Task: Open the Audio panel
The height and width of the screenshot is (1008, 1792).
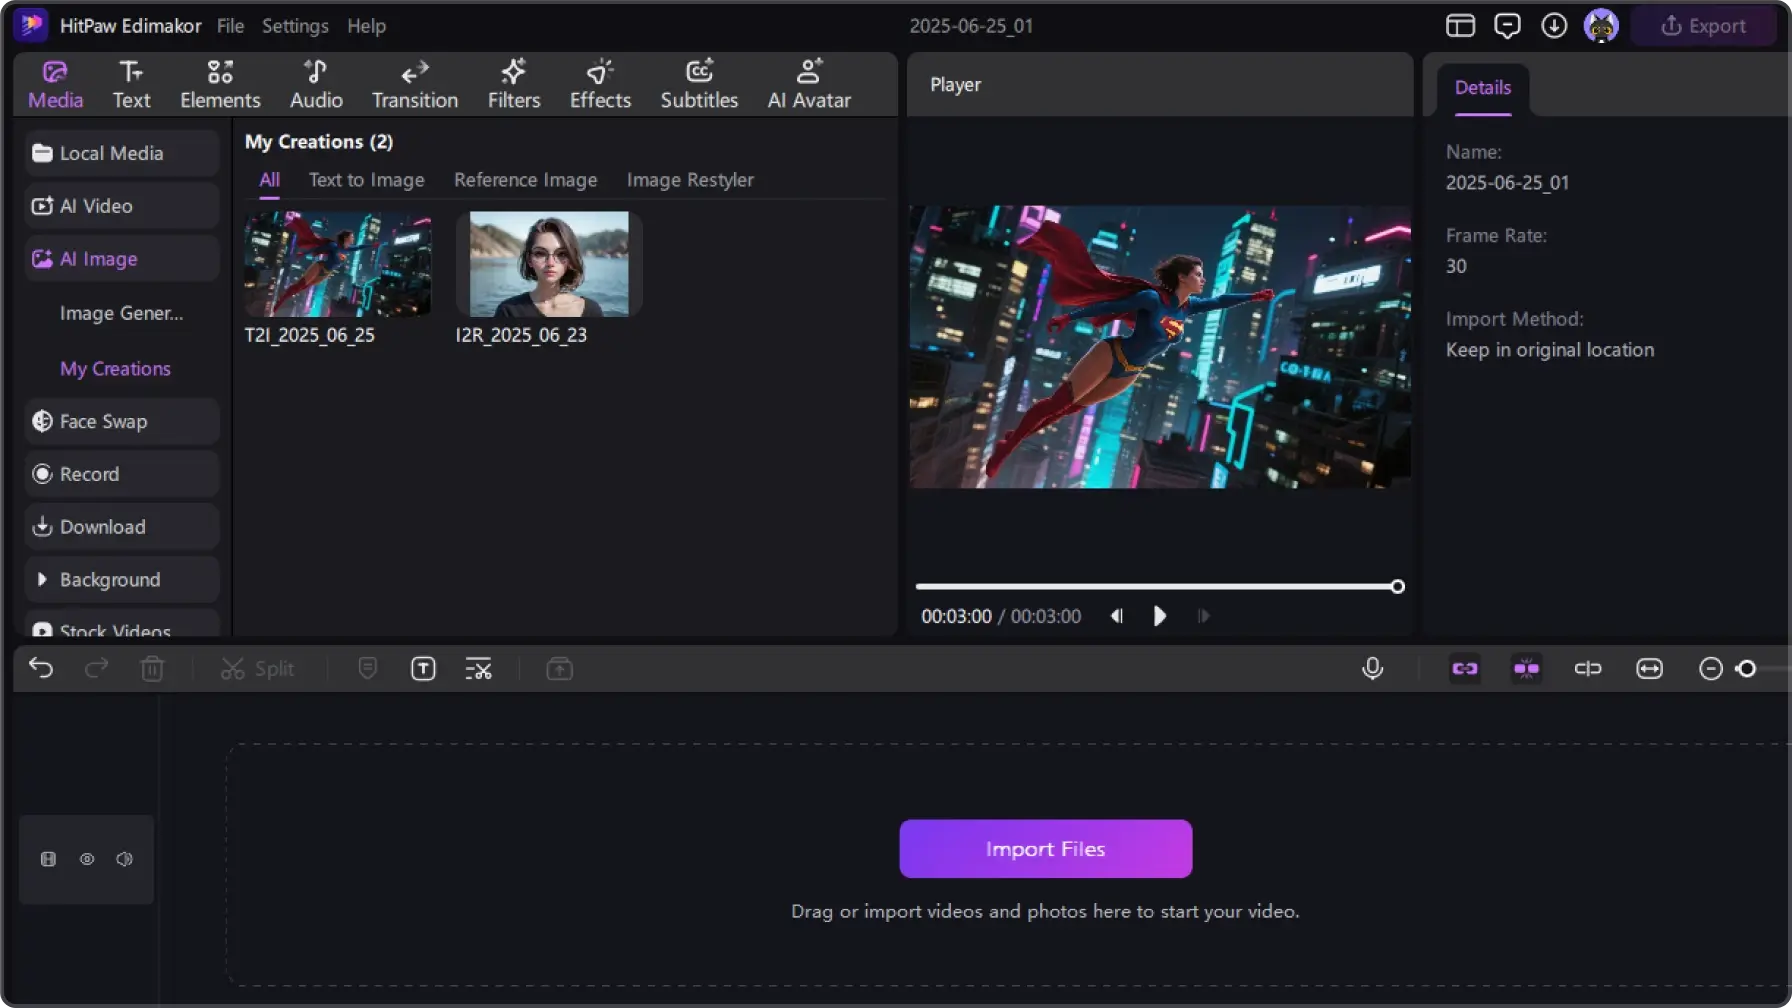Action: tap(316, 84)
